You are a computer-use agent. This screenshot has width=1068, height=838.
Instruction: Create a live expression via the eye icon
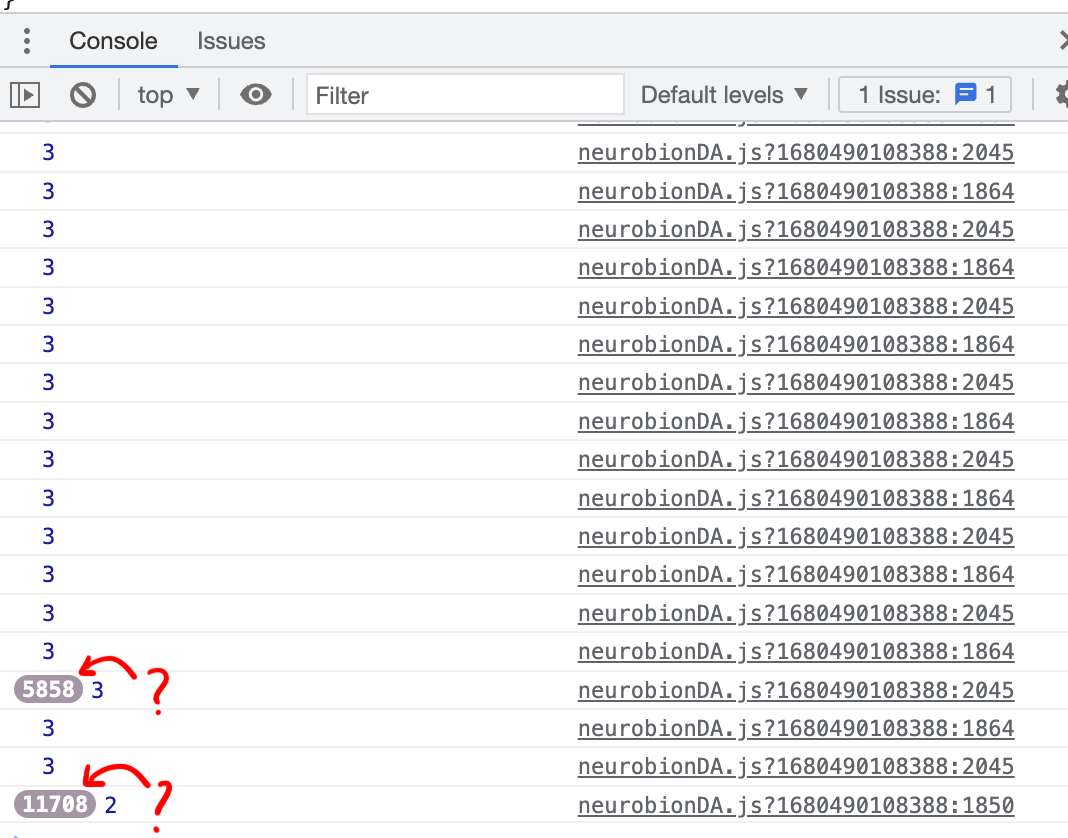tap(256, 94)
